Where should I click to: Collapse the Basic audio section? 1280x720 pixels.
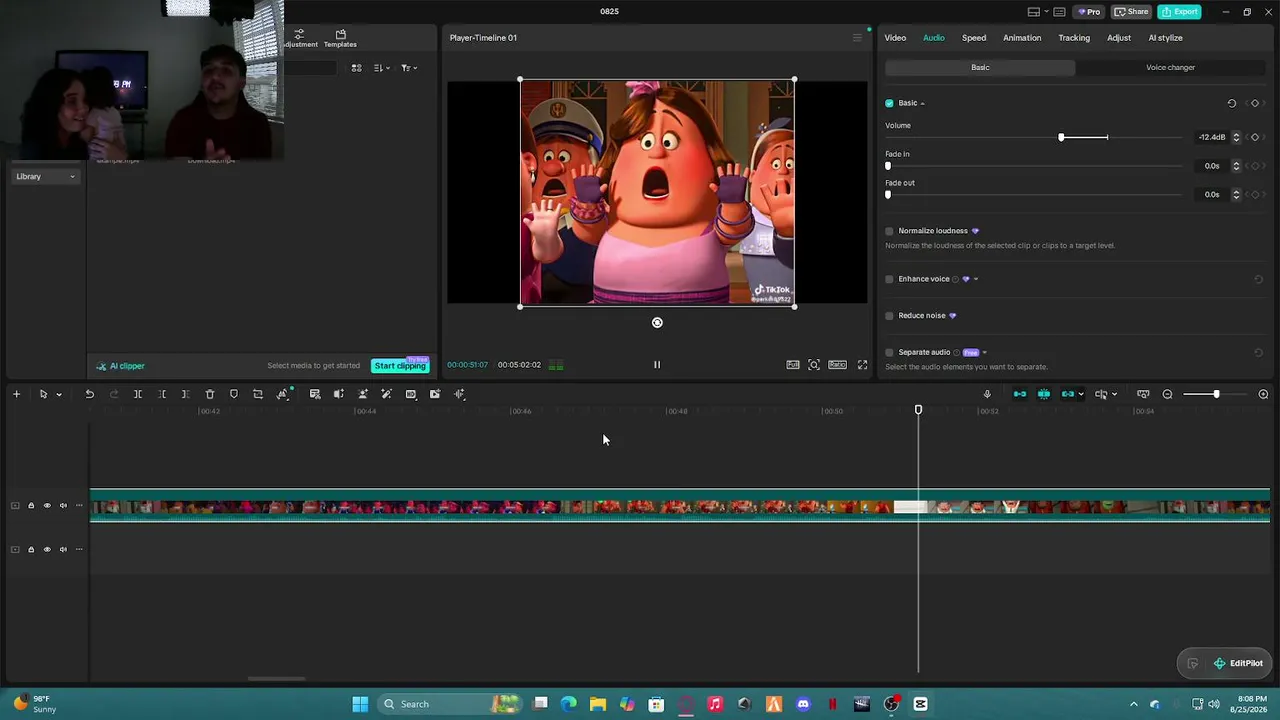point(922,103)
